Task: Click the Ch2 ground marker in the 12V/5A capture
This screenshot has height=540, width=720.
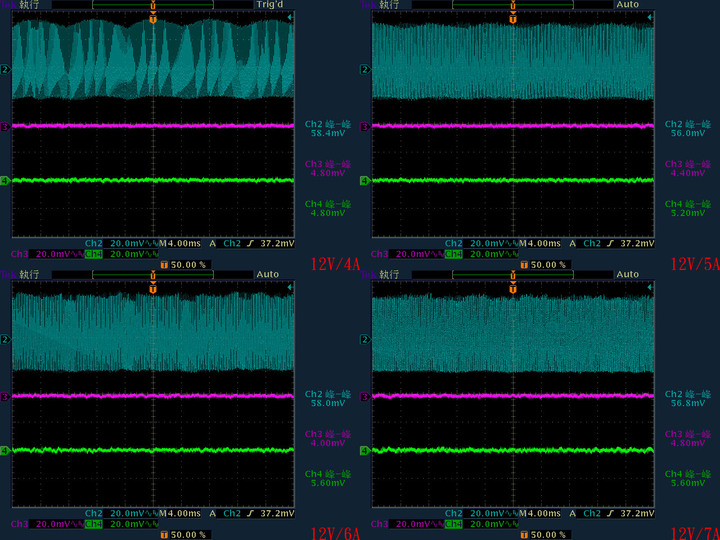Action: (365, 69)
